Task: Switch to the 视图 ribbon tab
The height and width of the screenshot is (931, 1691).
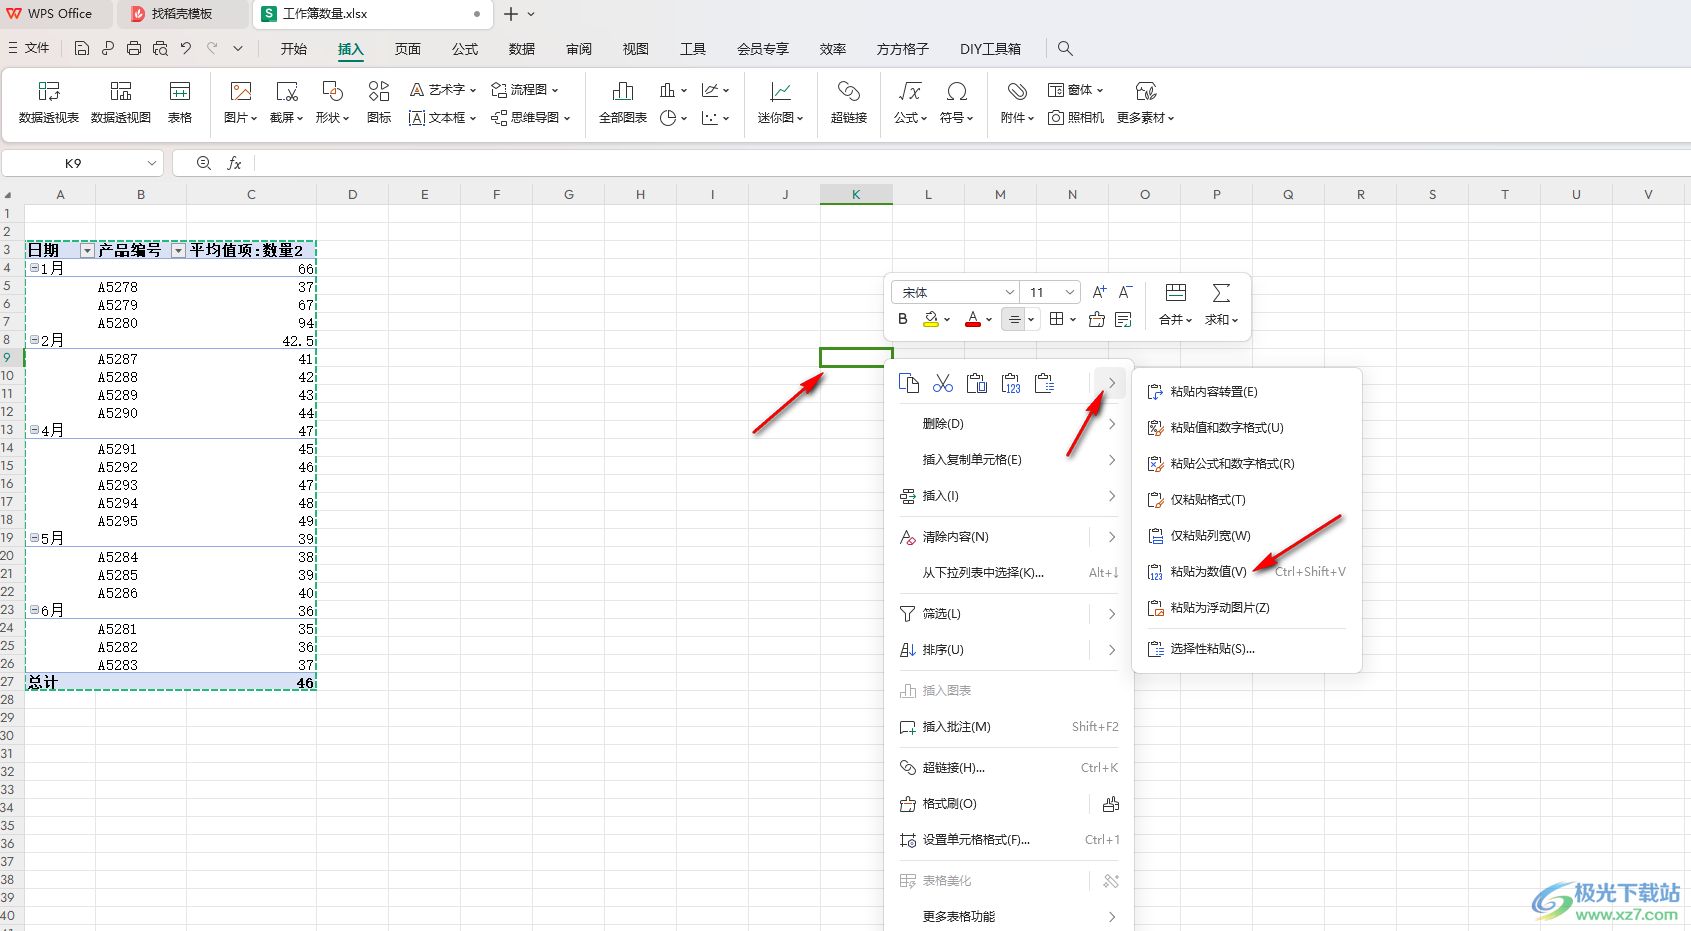Action: (636, 49)
